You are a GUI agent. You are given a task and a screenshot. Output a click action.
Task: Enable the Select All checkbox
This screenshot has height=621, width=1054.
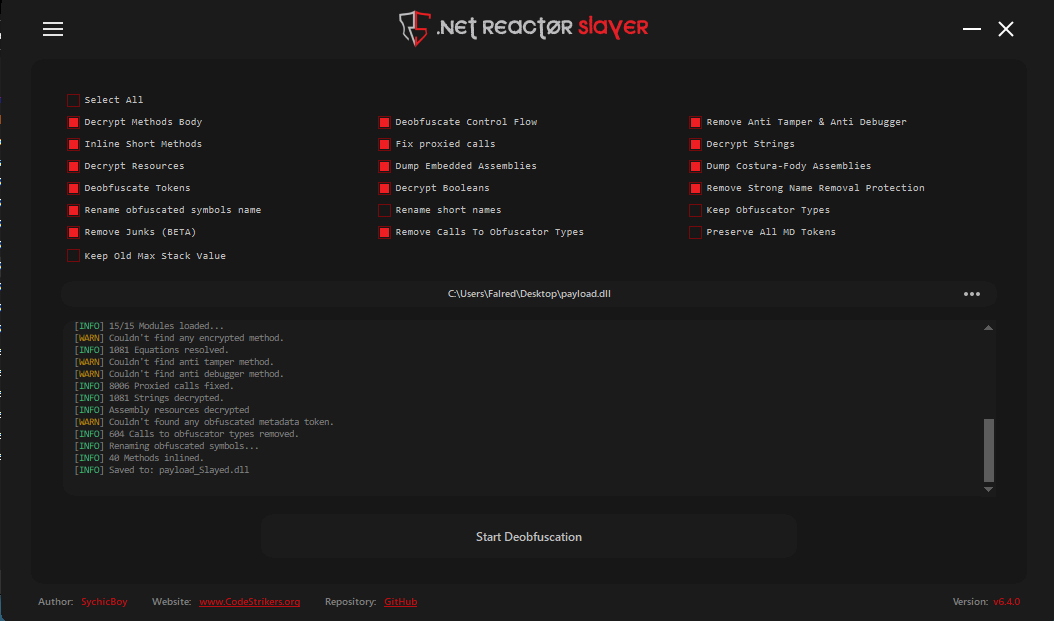[x=73, y=99]
